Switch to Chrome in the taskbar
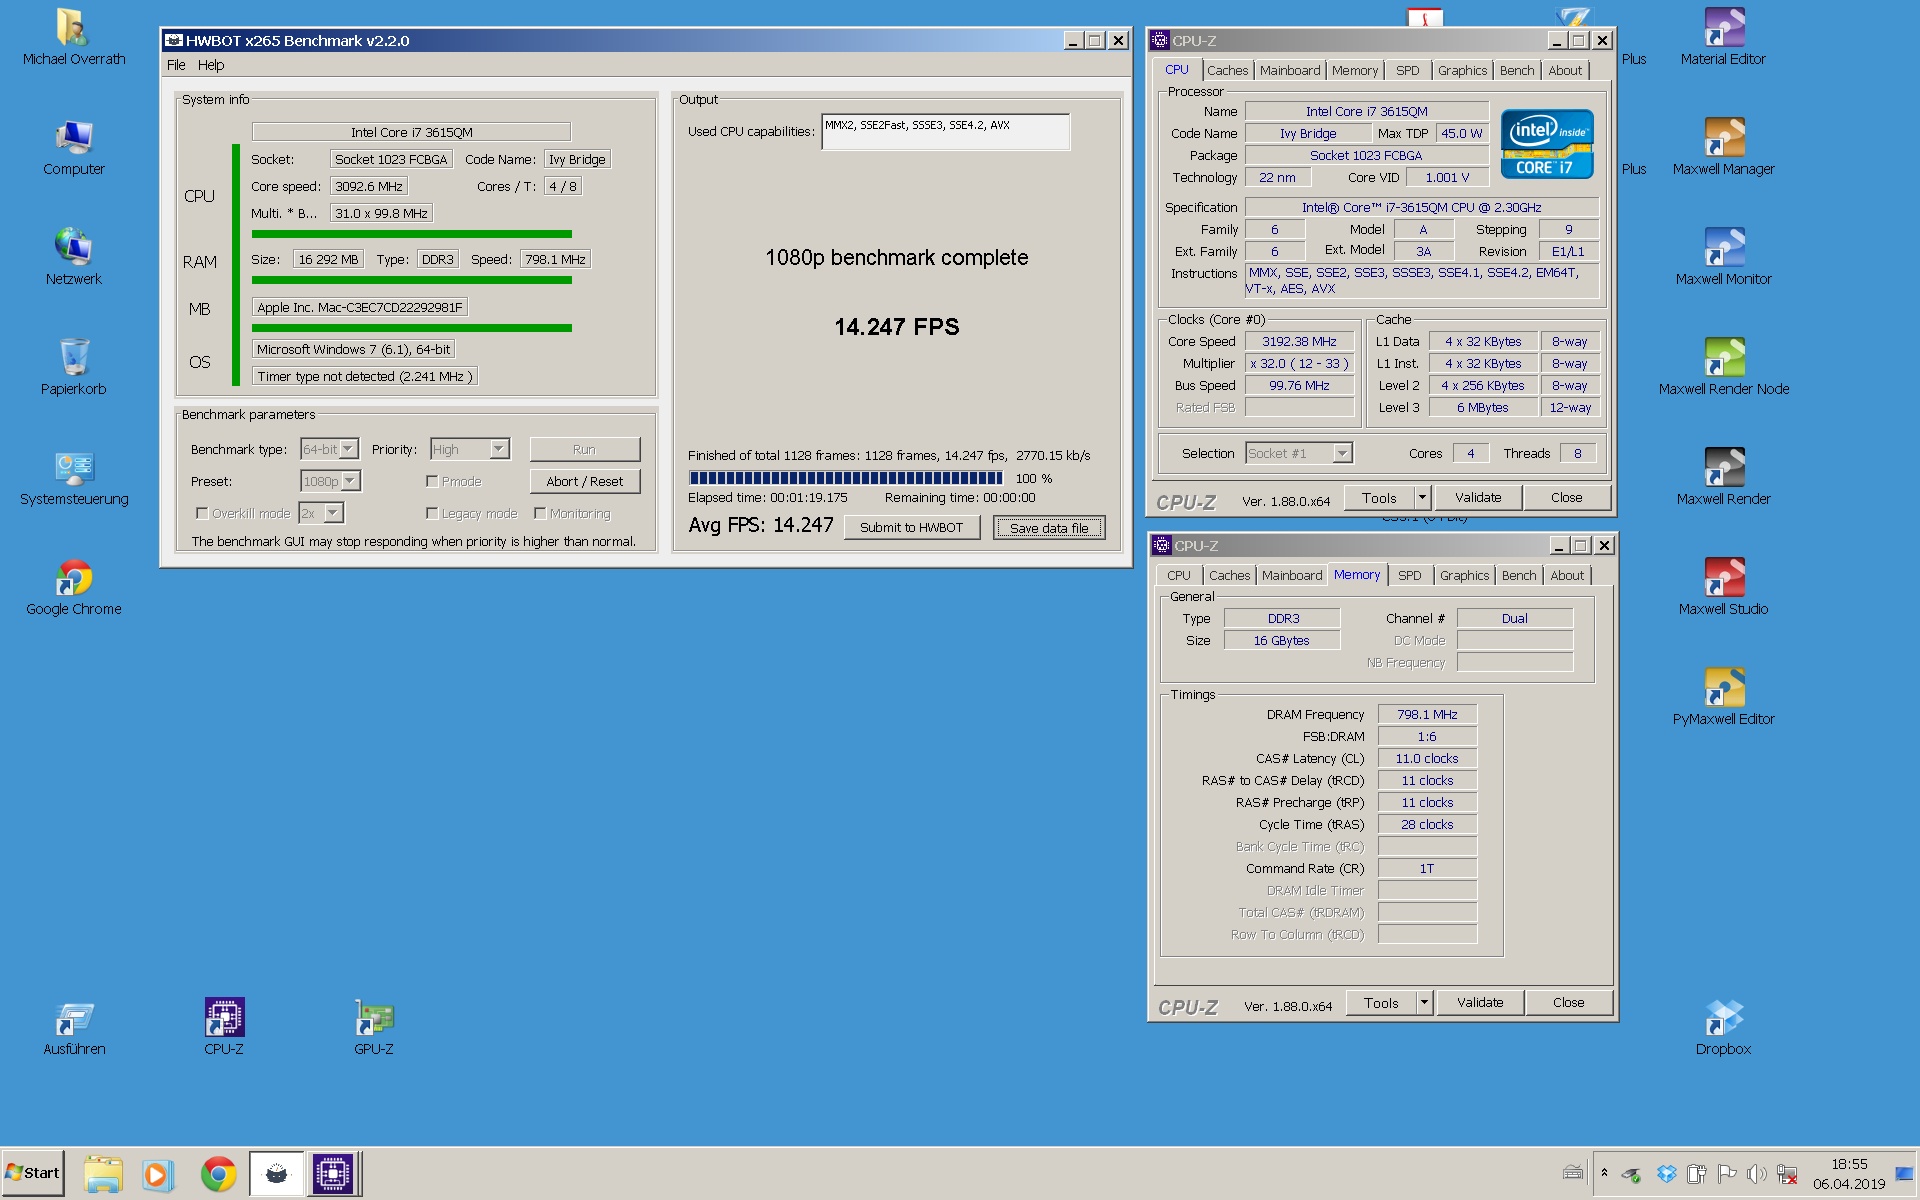This screenshot has height=1200, width=1920. tap(218, 1174)
